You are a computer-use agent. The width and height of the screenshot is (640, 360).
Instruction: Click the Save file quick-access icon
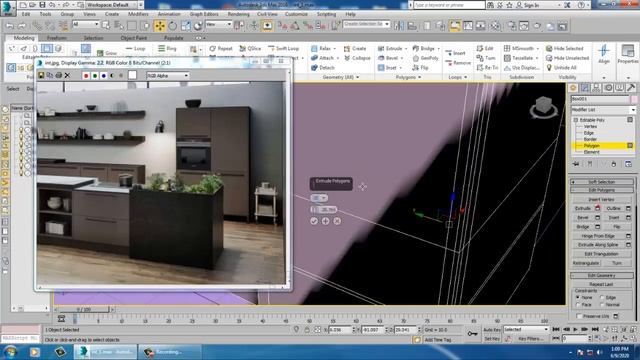coord(42,5)
